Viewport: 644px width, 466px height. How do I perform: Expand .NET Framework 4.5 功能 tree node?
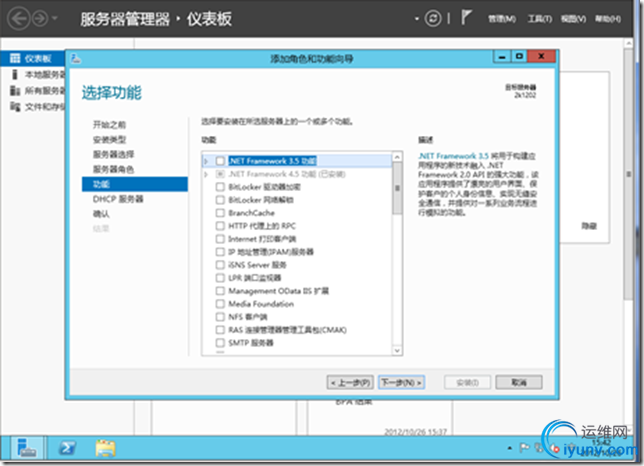click(x=207, y=174)
